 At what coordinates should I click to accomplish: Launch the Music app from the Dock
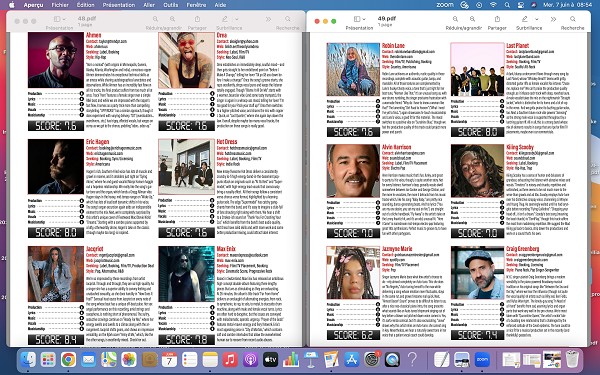(230, 359)
